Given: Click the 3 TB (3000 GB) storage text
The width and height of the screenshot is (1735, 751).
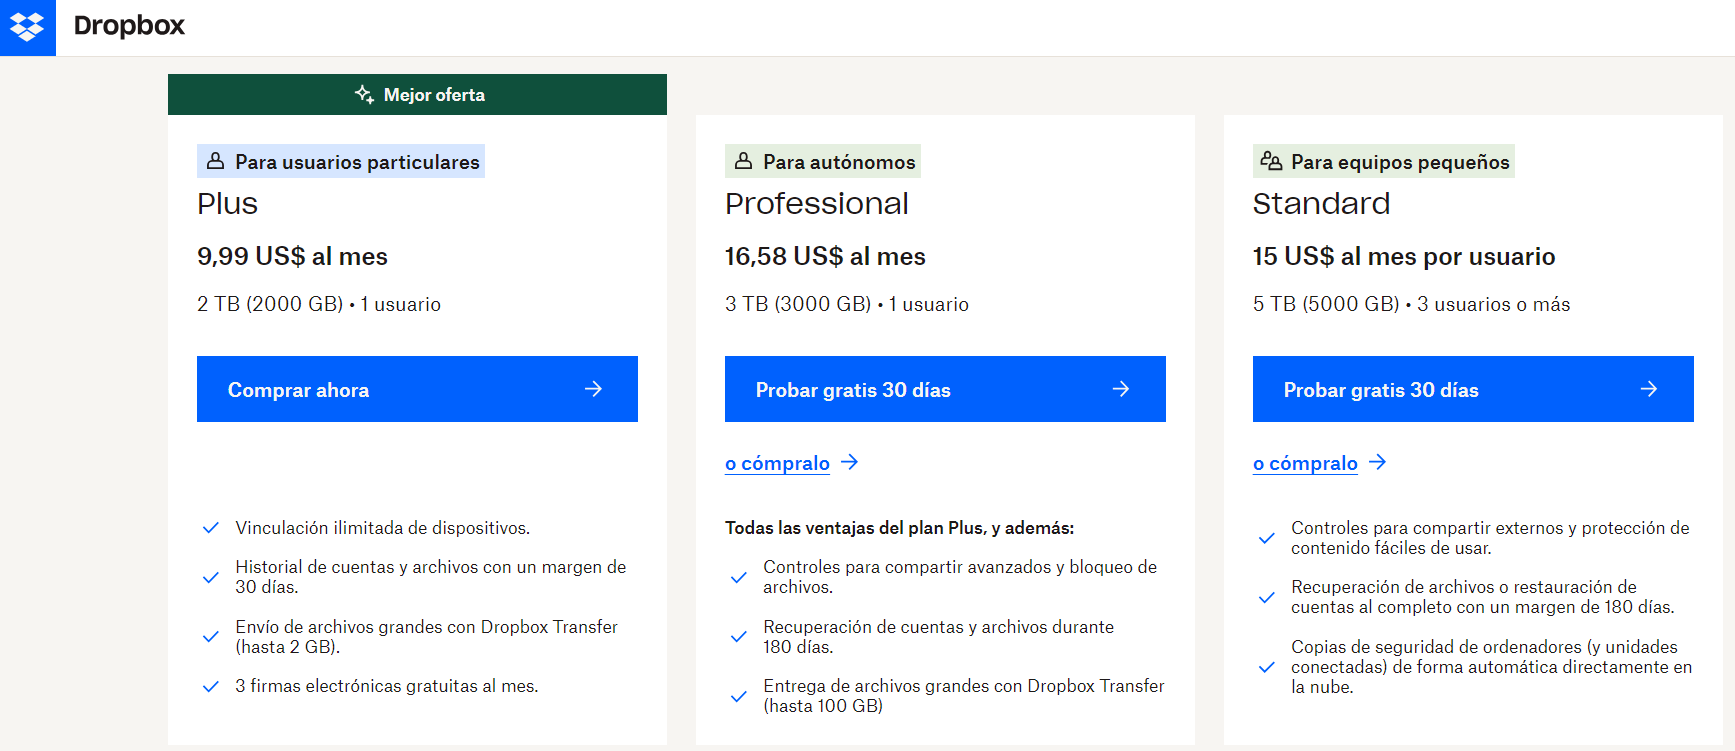Looking at the screenshot, I should coord(798,304).
